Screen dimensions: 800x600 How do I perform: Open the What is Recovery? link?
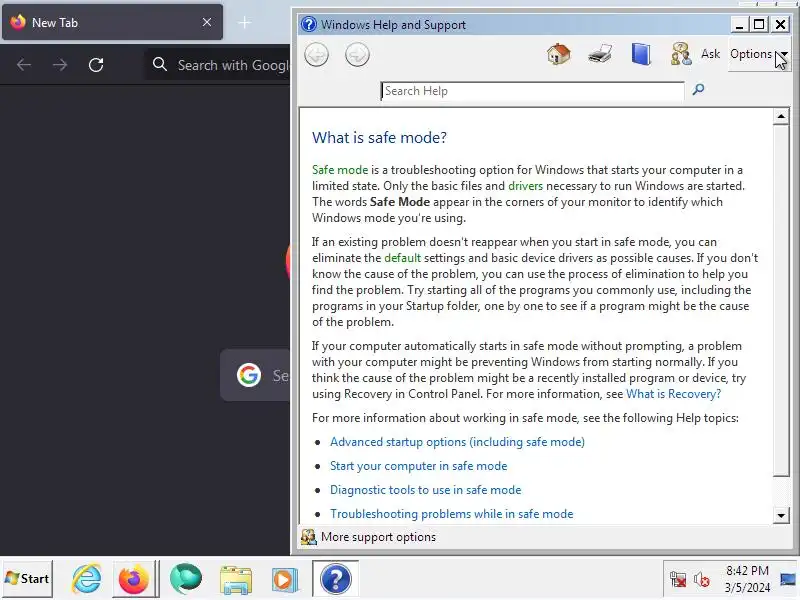(x=673, y=394)
